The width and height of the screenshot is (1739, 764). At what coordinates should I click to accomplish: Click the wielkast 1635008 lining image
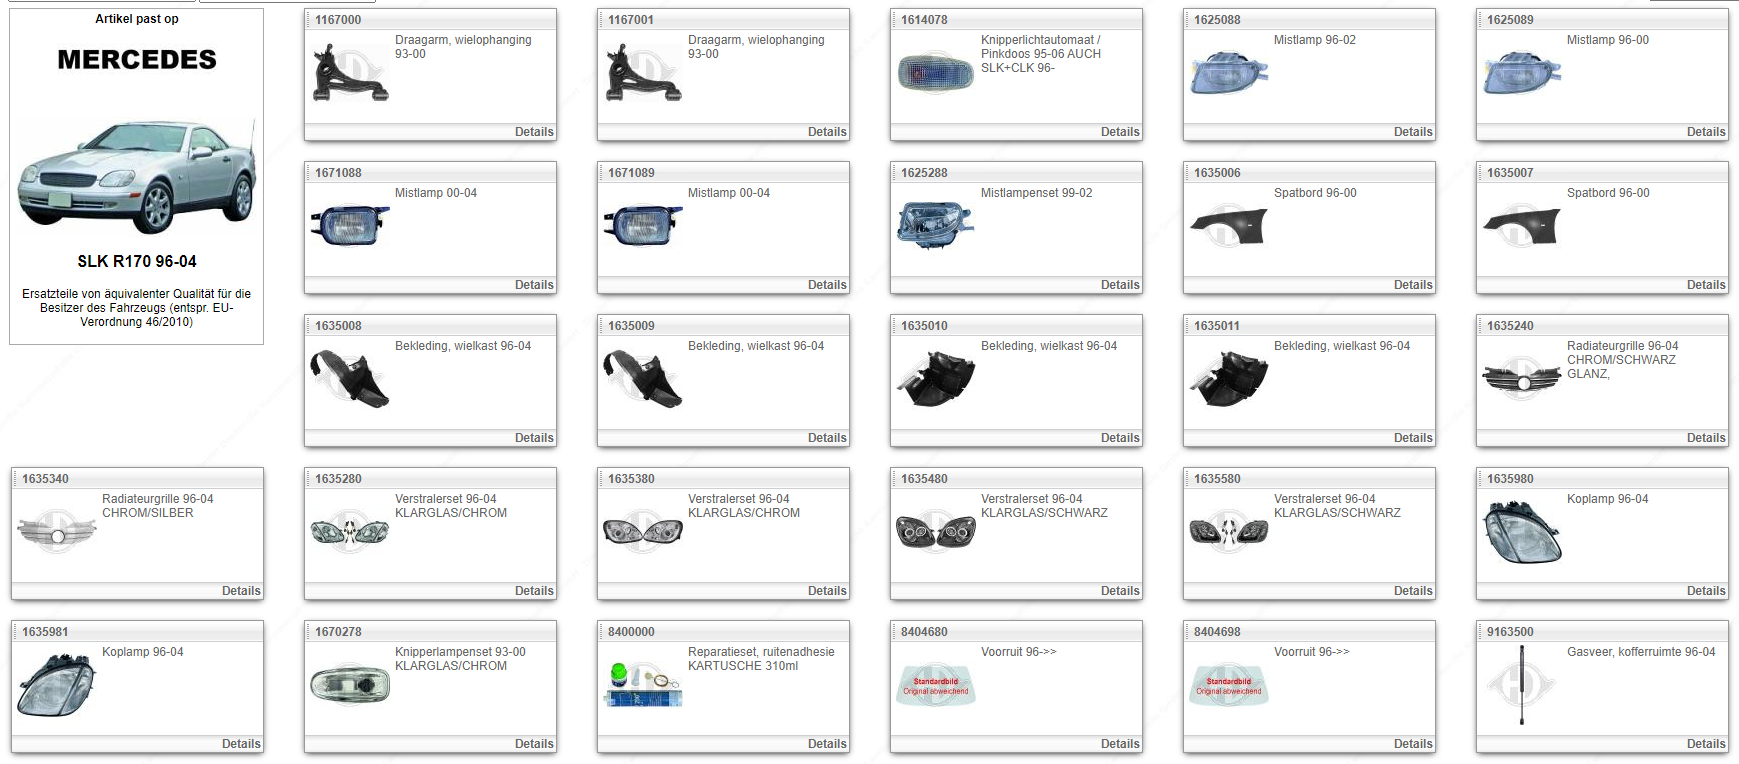(349, 379)
